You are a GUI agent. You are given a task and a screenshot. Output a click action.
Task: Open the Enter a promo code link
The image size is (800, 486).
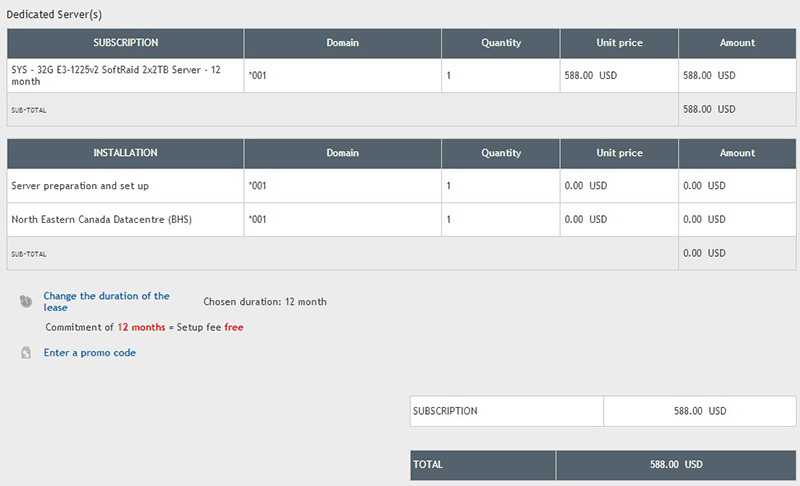point(89,352)
